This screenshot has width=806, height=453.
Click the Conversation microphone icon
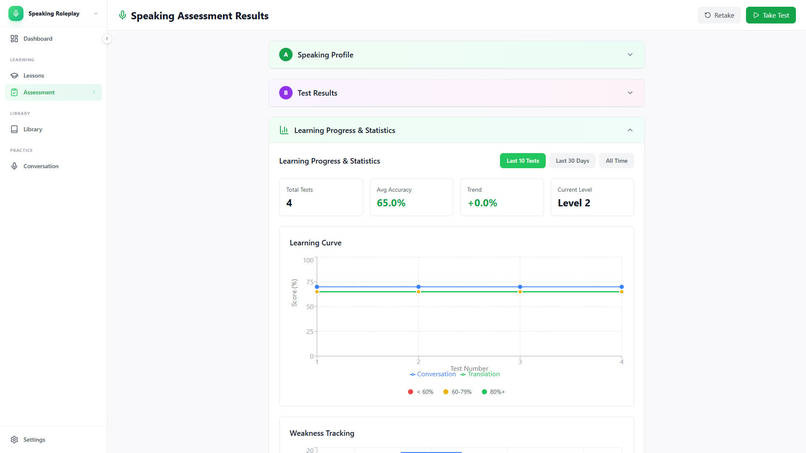[14, 166]
